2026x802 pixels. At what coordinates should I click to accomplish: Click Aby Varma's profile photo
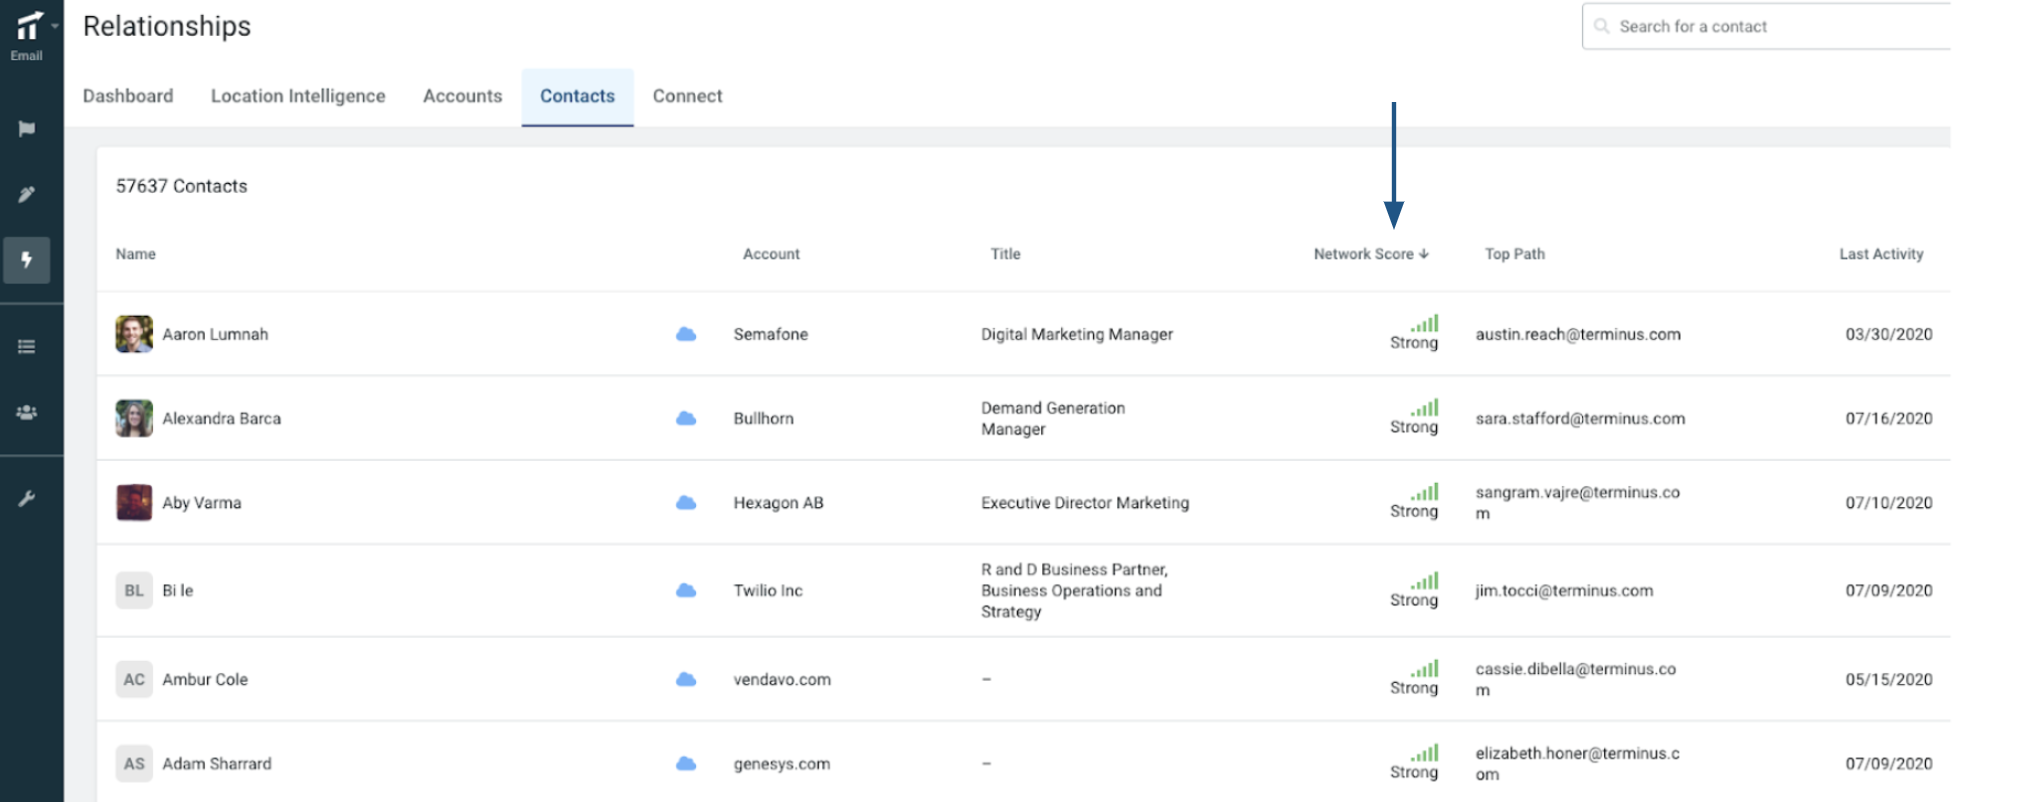pos(134,502)
